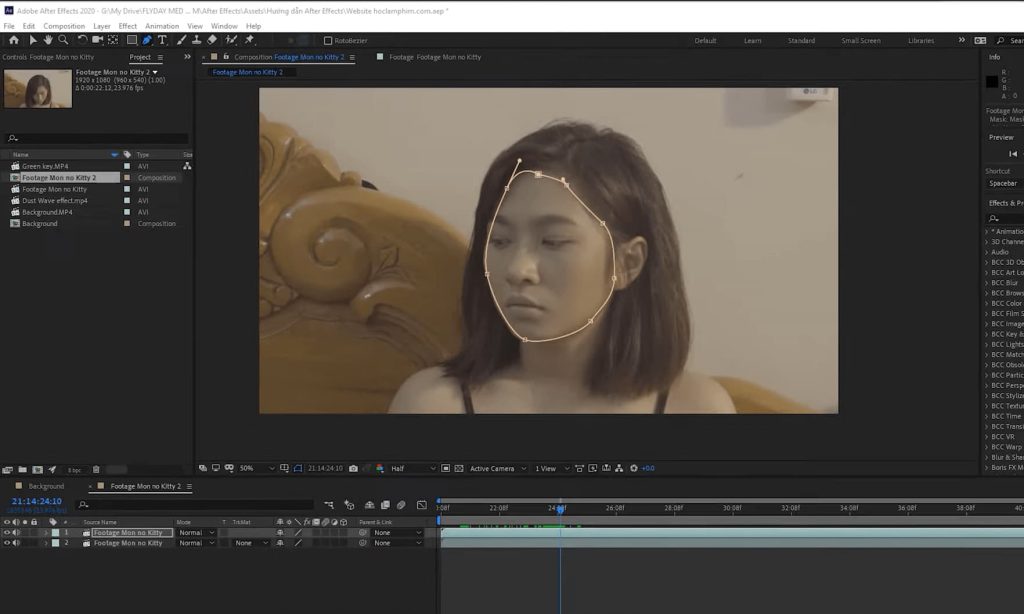Take a snapshot of the composition
This screenshot has height=614, width=1024.
click(x=353, y=467)
